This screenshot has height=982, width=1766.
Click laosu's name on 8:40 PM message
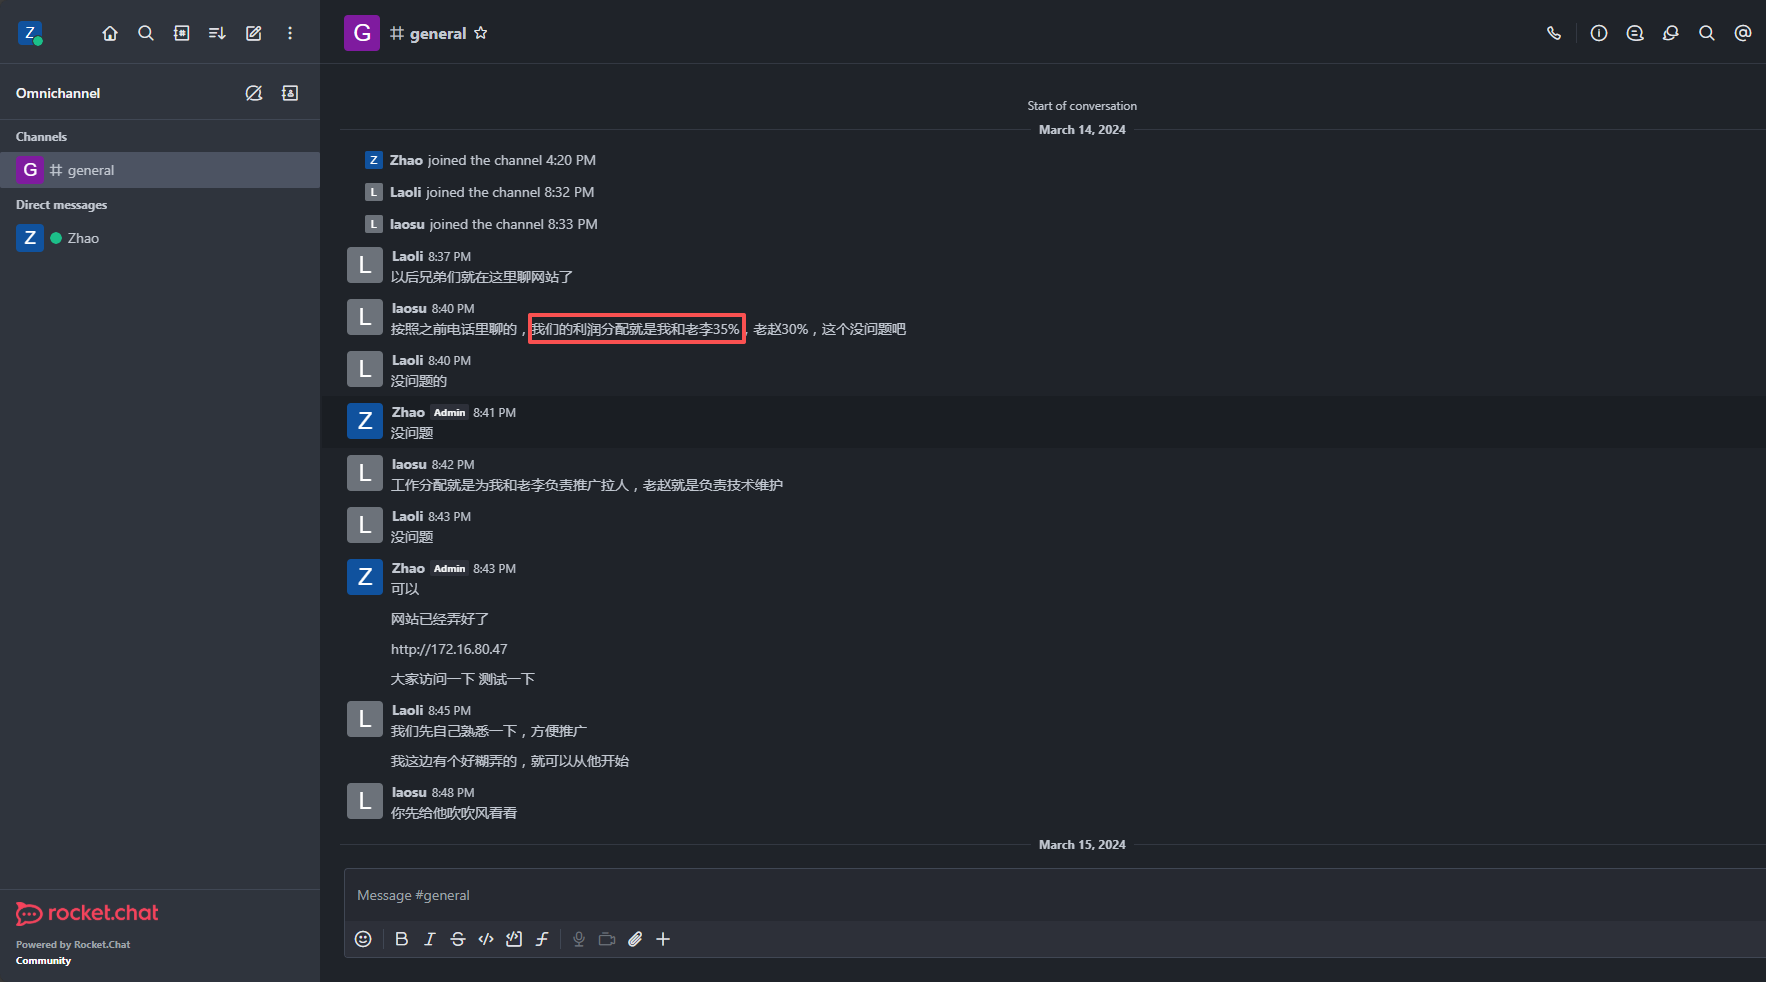[409, 308]
